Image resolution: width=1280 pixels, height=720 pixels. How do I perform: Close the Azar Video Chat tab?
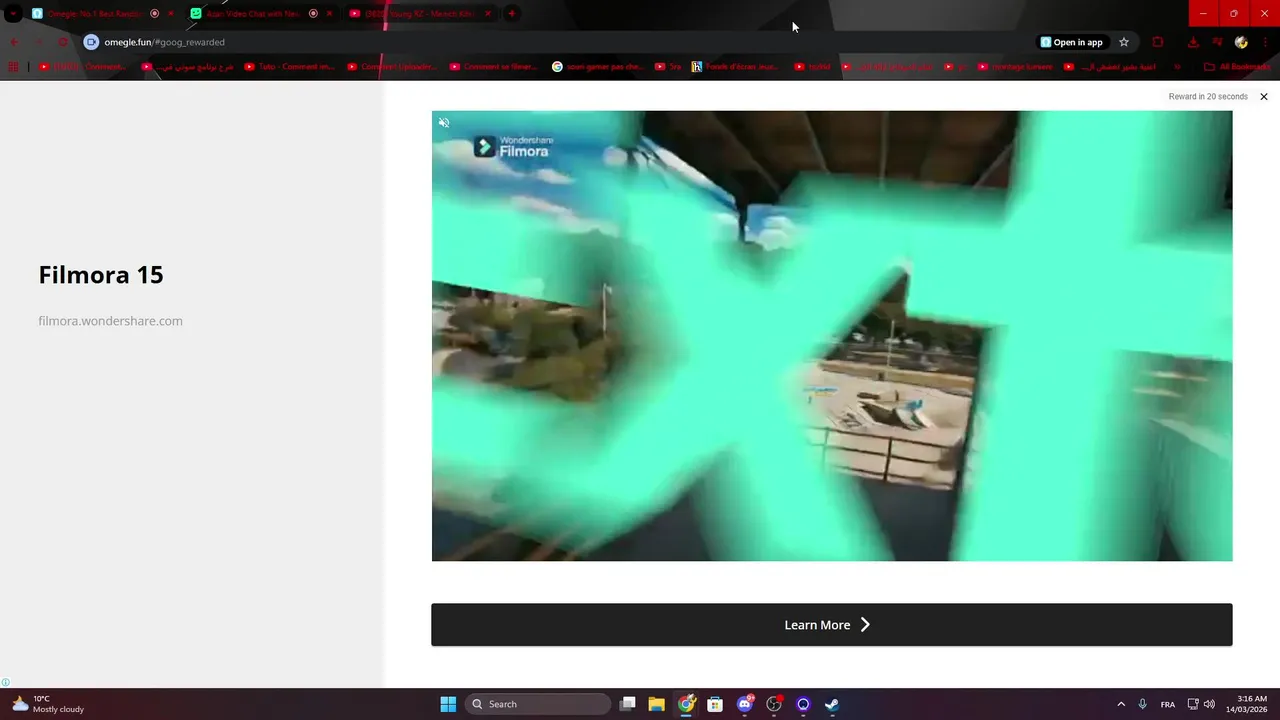(x=329, y=14)
